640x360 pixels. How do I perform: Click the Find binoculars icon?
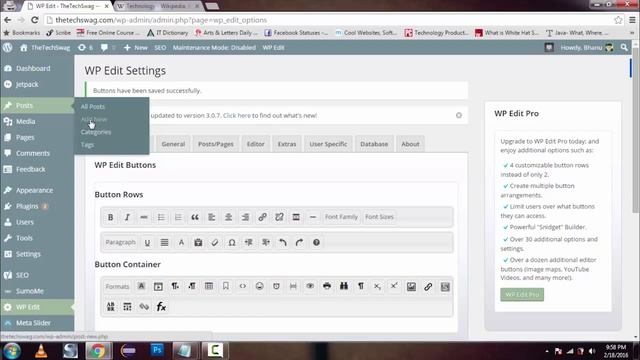point(344,286)
